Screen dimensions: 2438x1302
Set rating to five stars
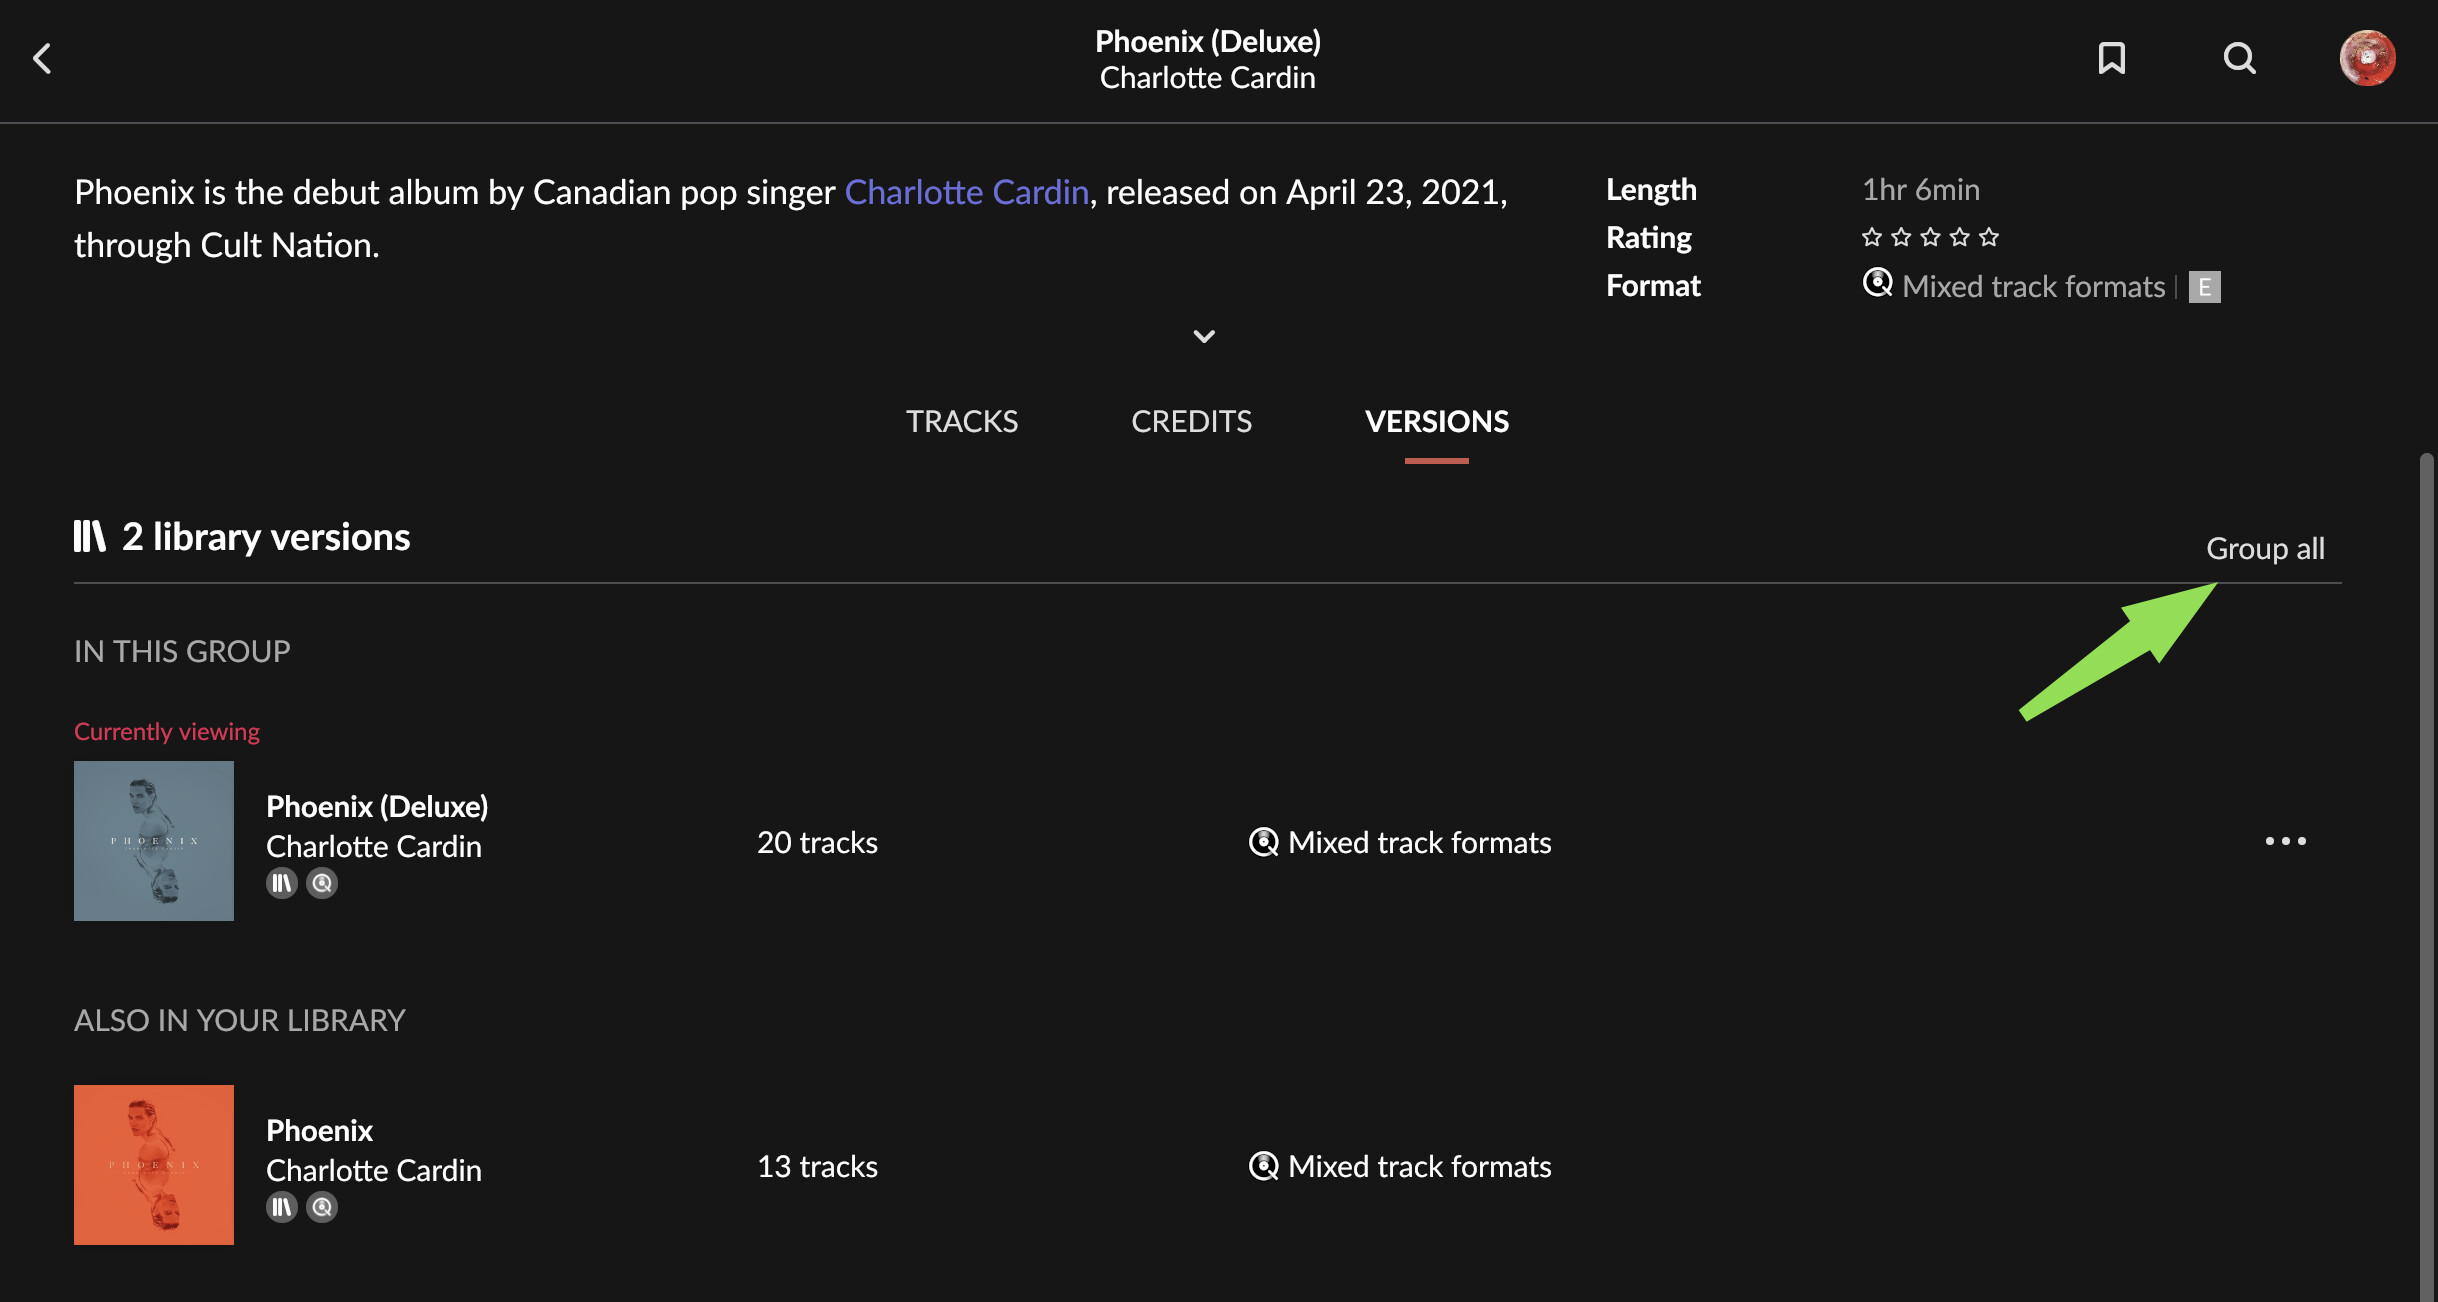tap(1988, 237)
